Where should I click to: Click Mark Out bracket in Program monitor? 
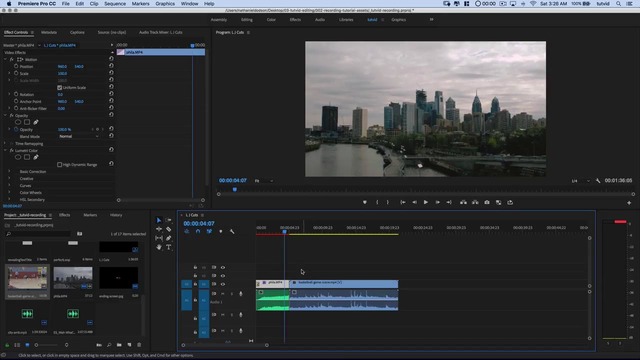388,202
